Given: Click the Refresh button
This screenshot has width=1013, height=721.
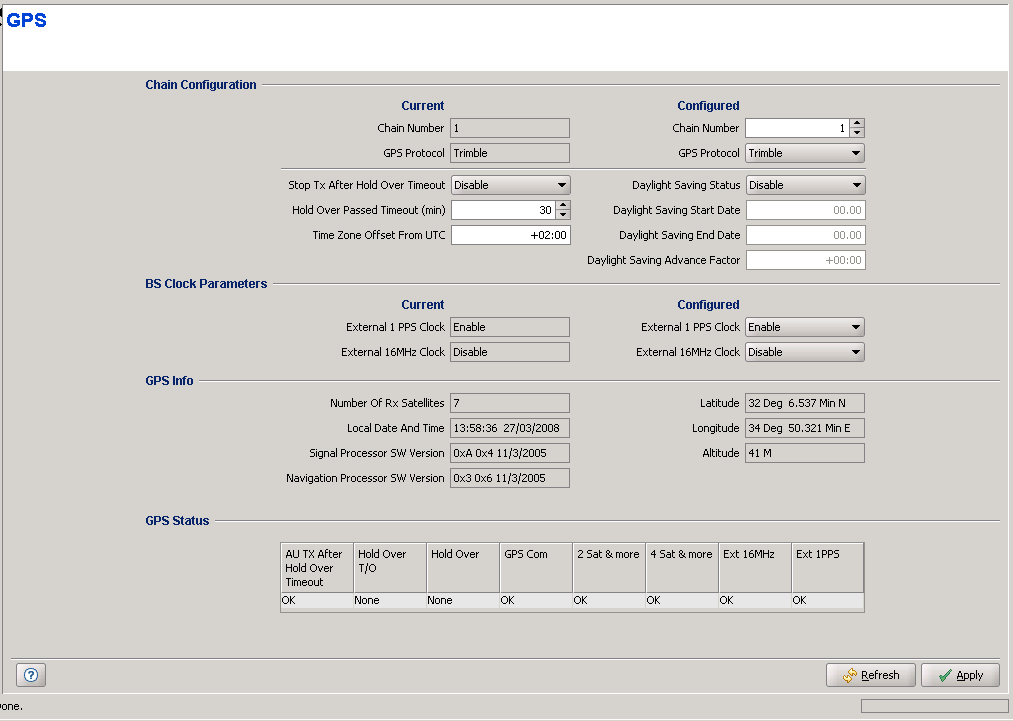Looking at the screenshot, I should pyautogui.click(x=870, y=675).
